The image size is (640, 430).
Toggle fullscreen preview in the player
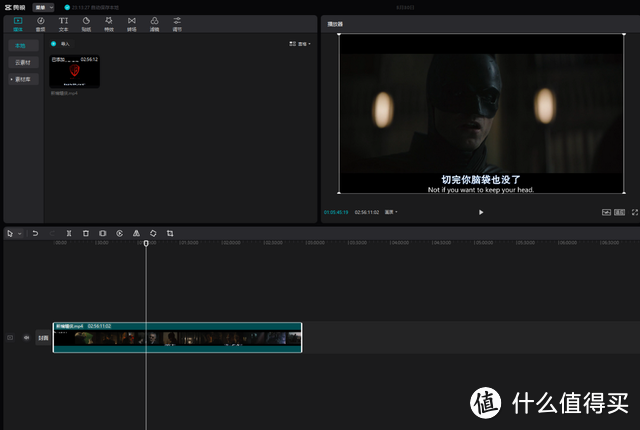634,212
